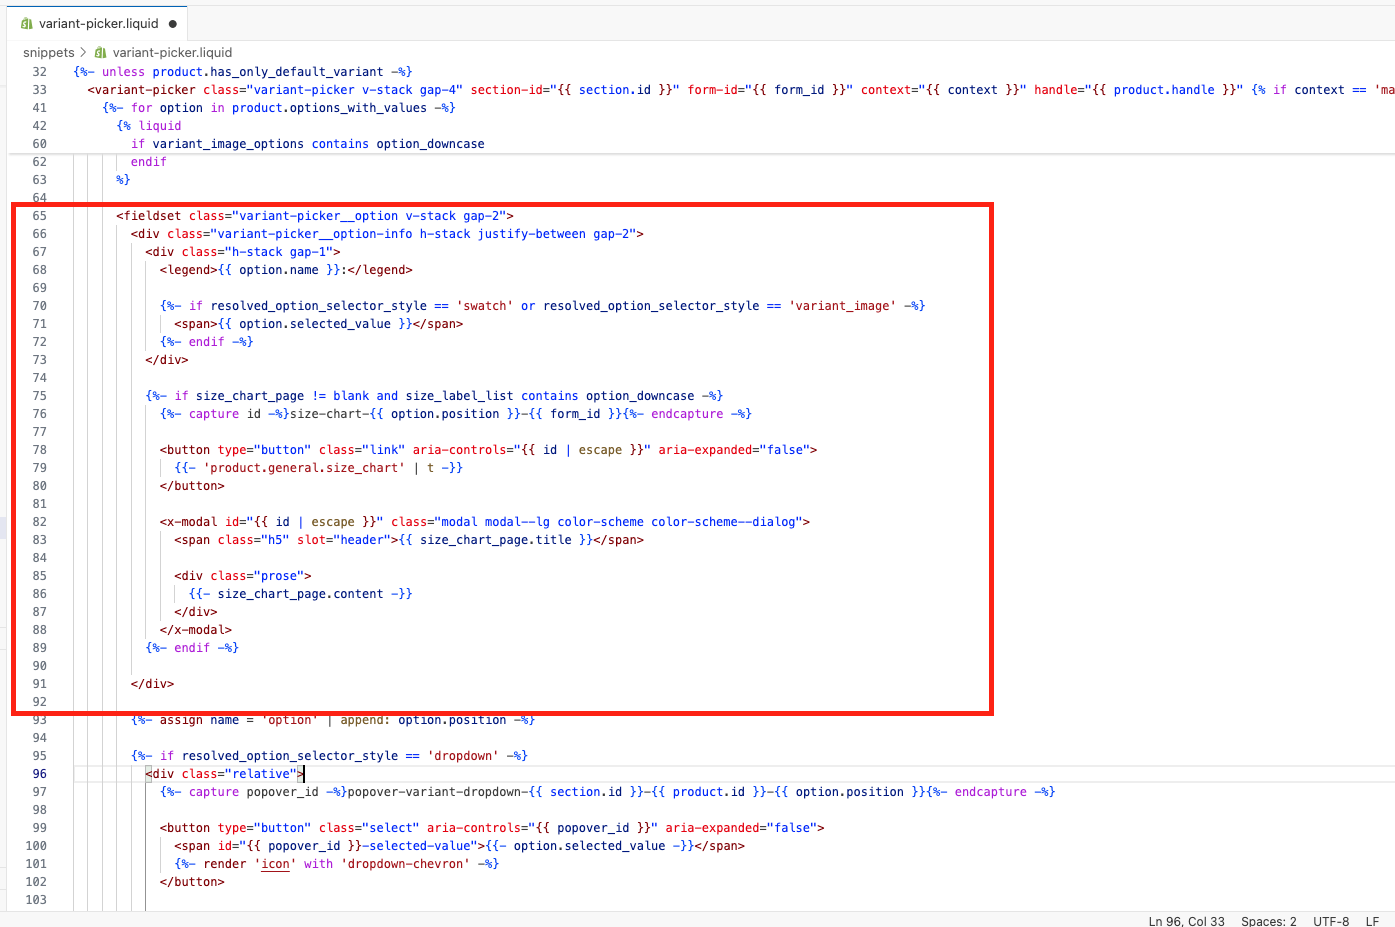The image size is (1395, 927).
Task: Change the UTF-8 encoding in the status bar
Action: (x=1330, y=921)
